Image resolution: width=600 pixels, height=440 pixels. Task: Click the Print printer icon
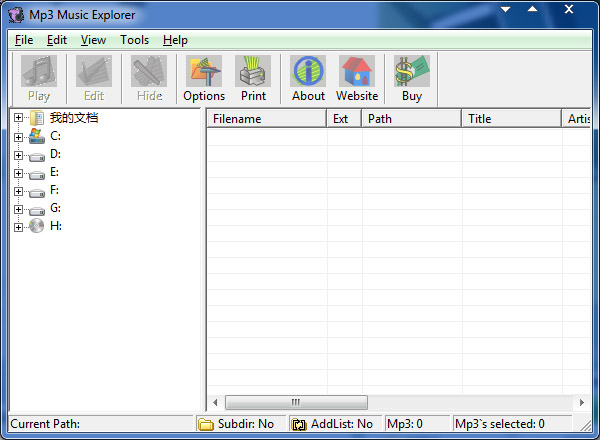click(253, 72)
